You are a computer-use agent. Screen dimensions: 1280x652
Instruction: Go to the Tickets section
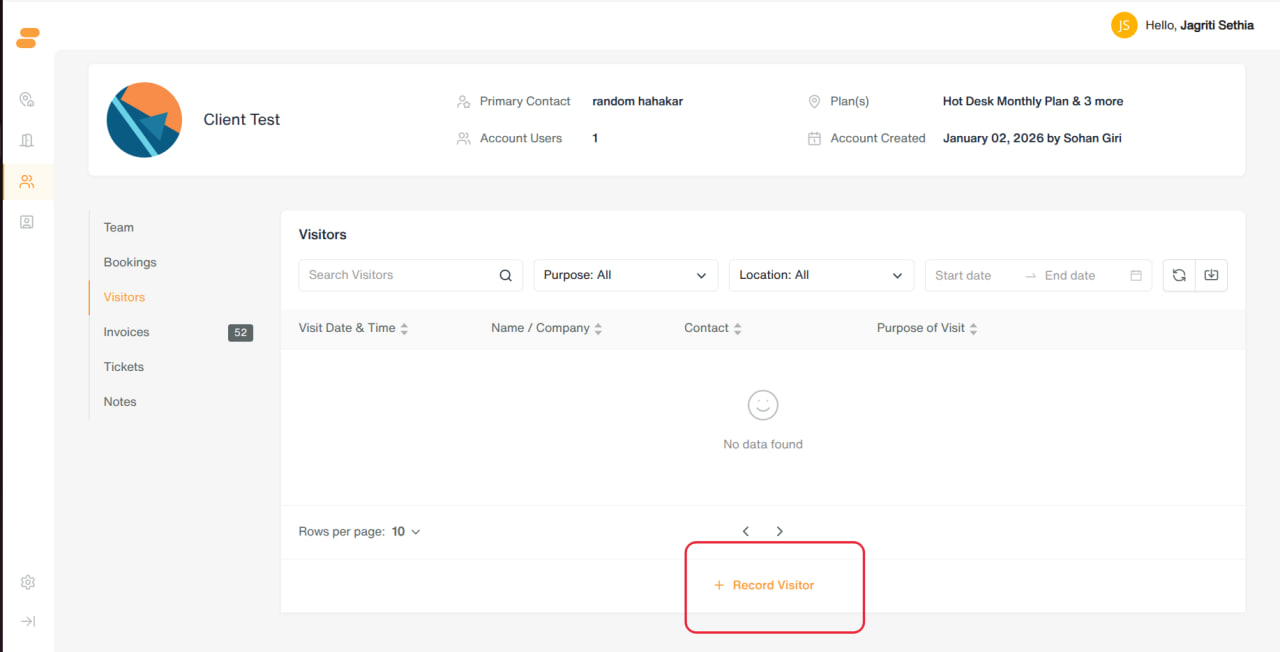pos(124,367)
